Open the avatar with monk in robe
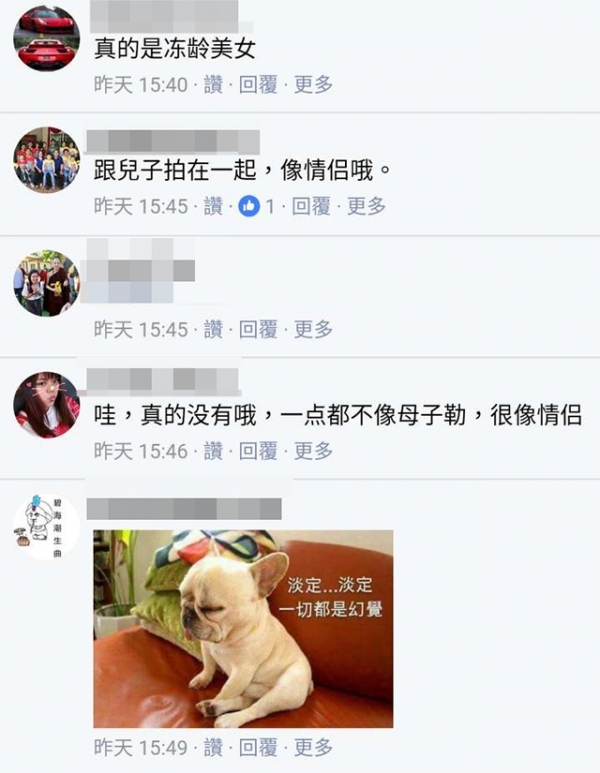Image resolution: width=600 pixels, height=773 pixels. 46,283
